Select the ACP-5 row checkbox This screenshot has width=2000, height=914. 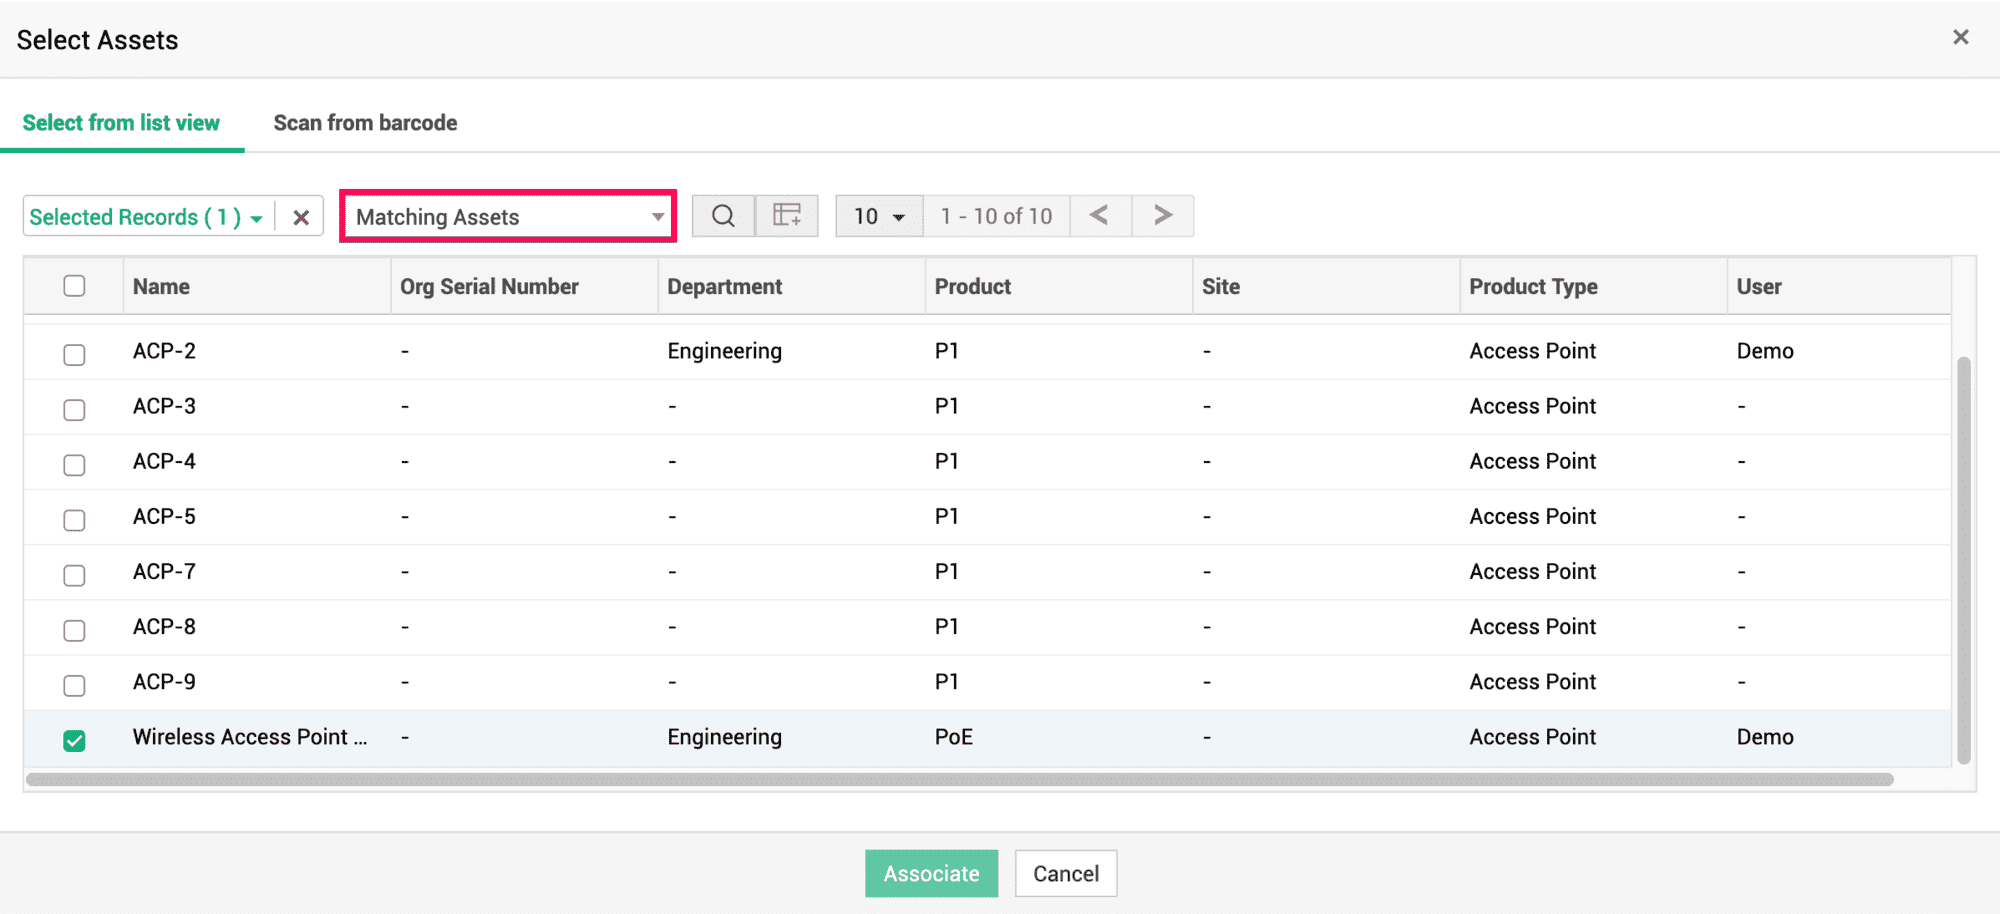click(74, 520)
